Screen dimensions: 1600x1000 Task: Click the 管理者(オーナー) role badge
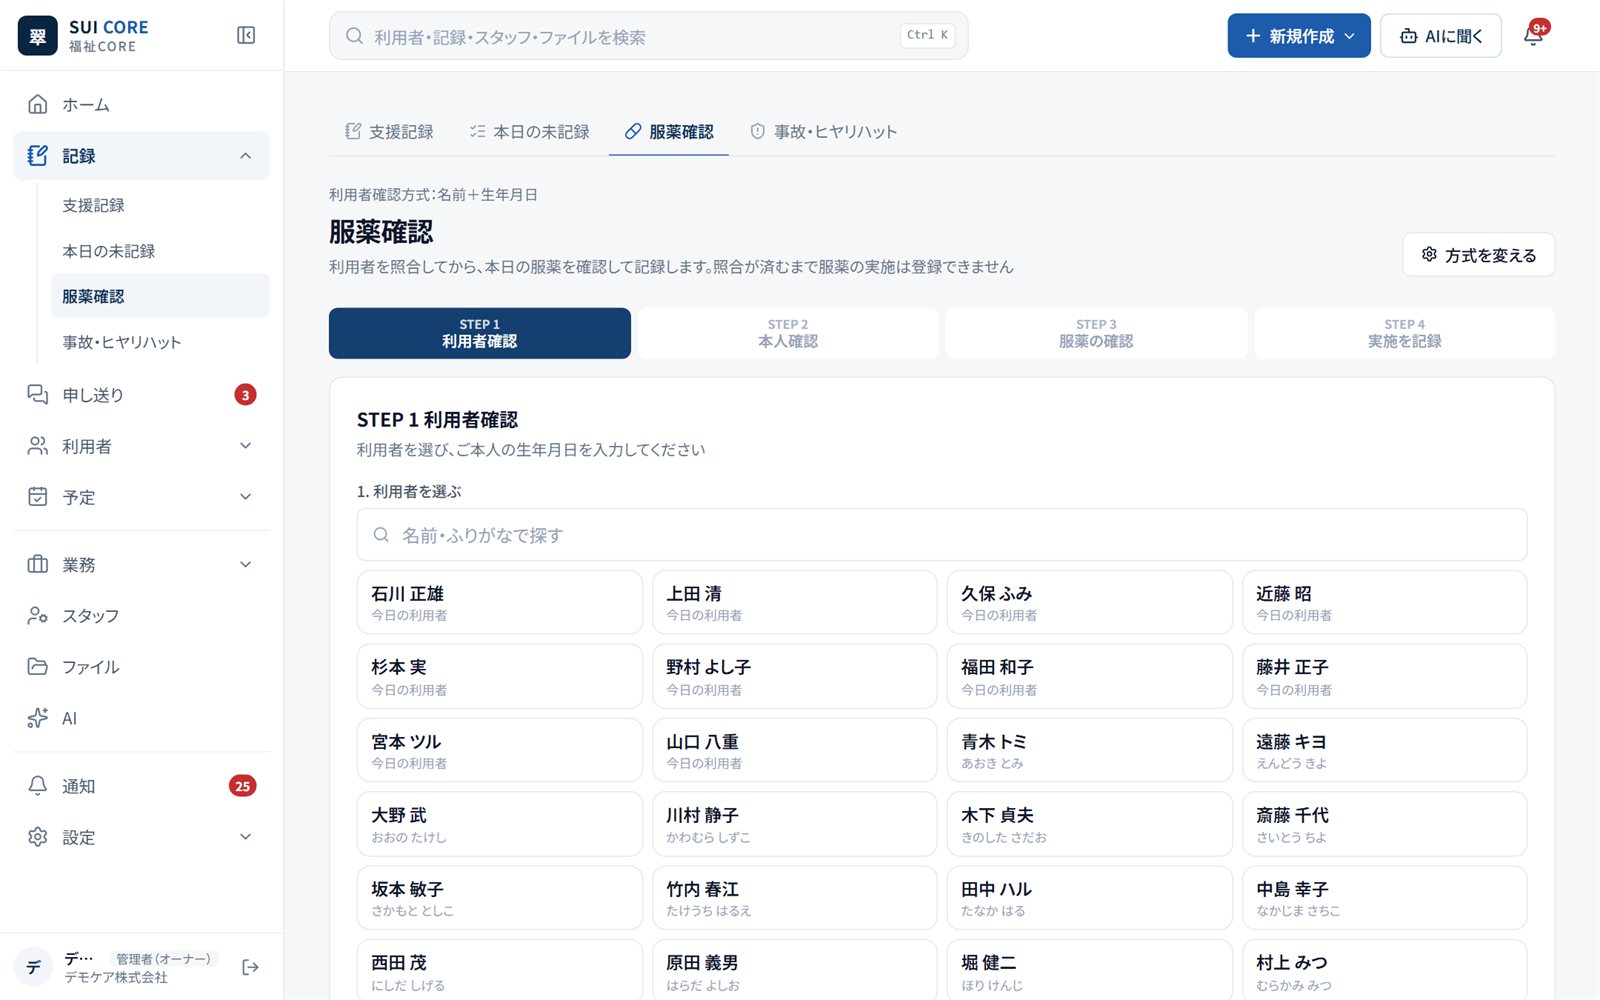[x=163, y=959]
